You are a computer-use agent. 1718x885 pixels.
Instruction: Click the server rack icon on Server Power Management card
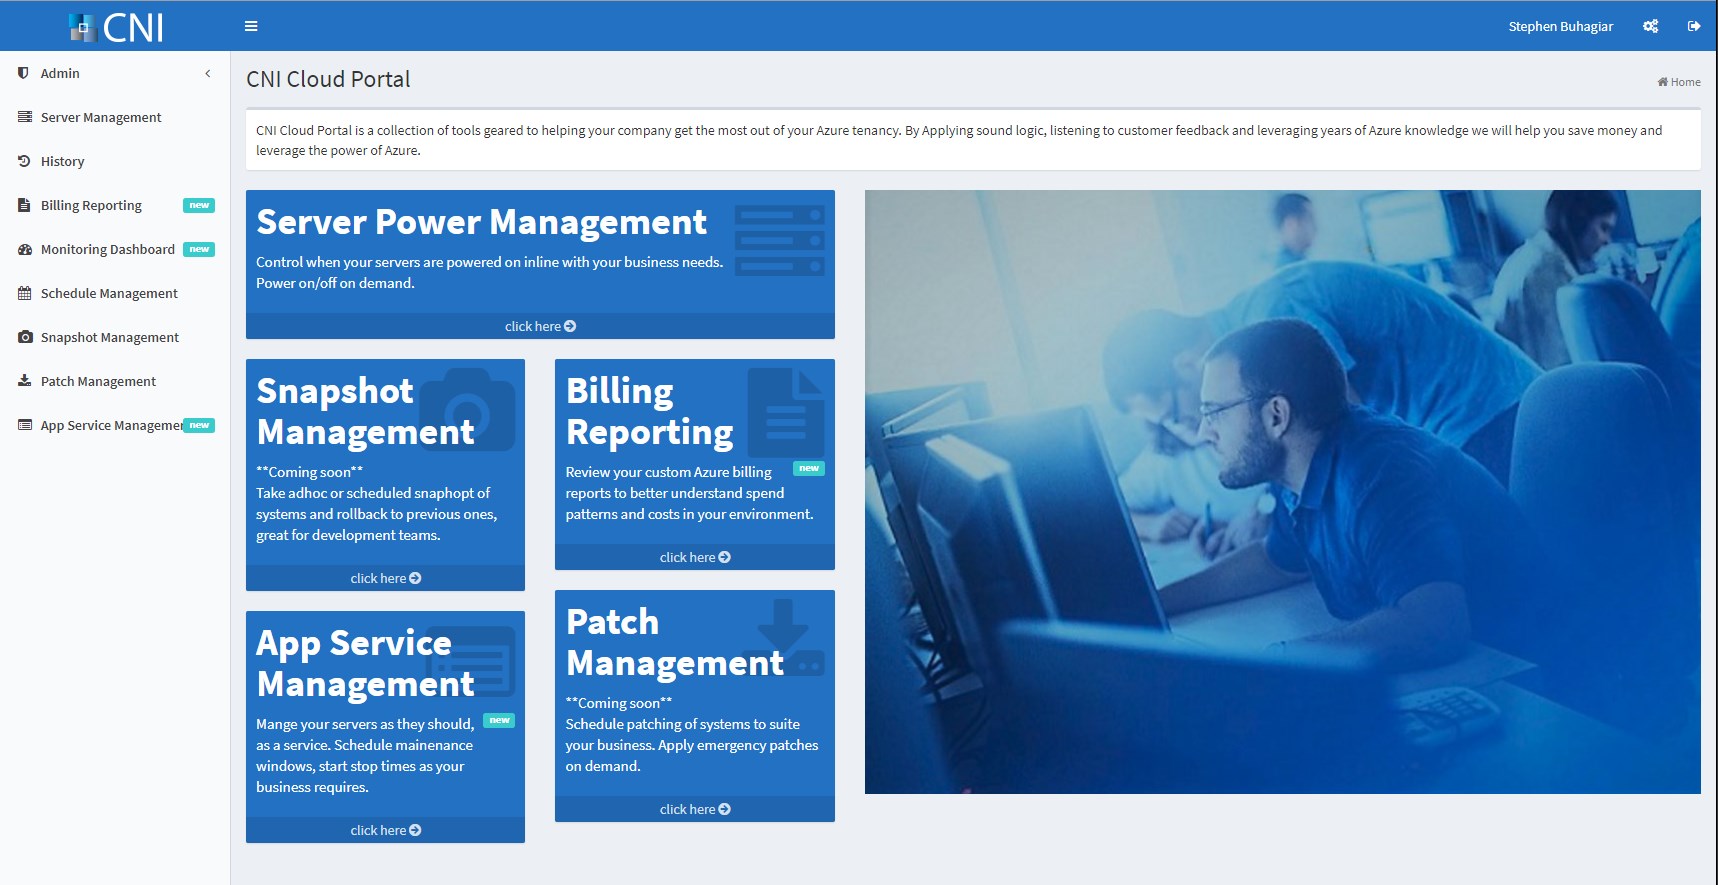[x=780, y=241]
